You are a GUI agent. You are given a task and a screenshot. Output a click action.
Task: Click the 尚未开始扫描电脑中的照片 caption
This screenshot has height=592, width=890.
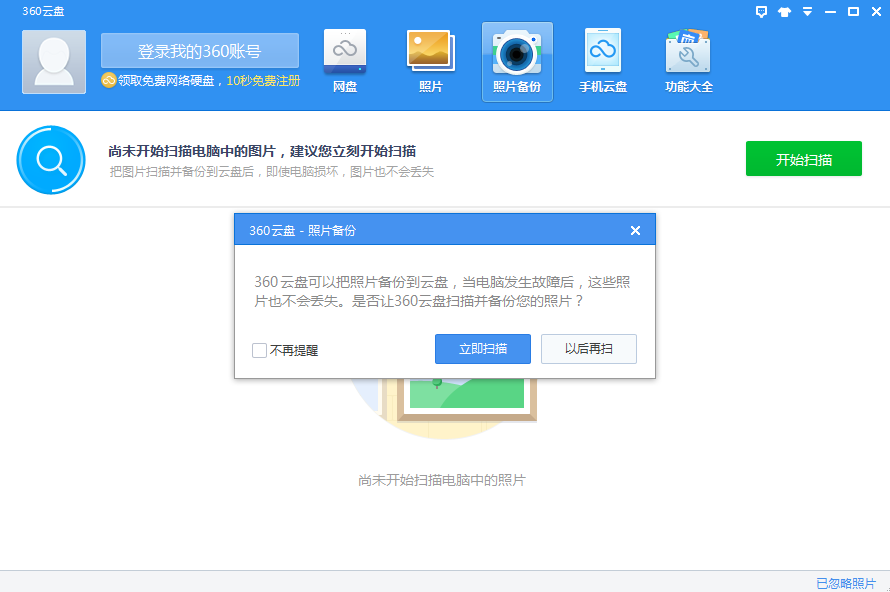442,480
